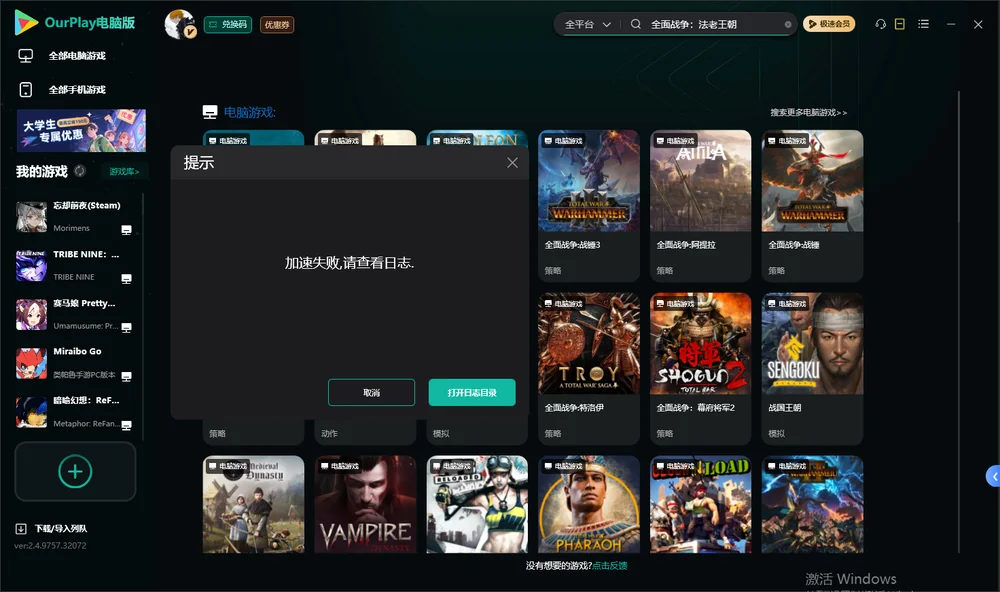Click the phone icon beside 全部手机游戏
Image resolution: width=1000 pixels, height=592 pixels.
26,89
